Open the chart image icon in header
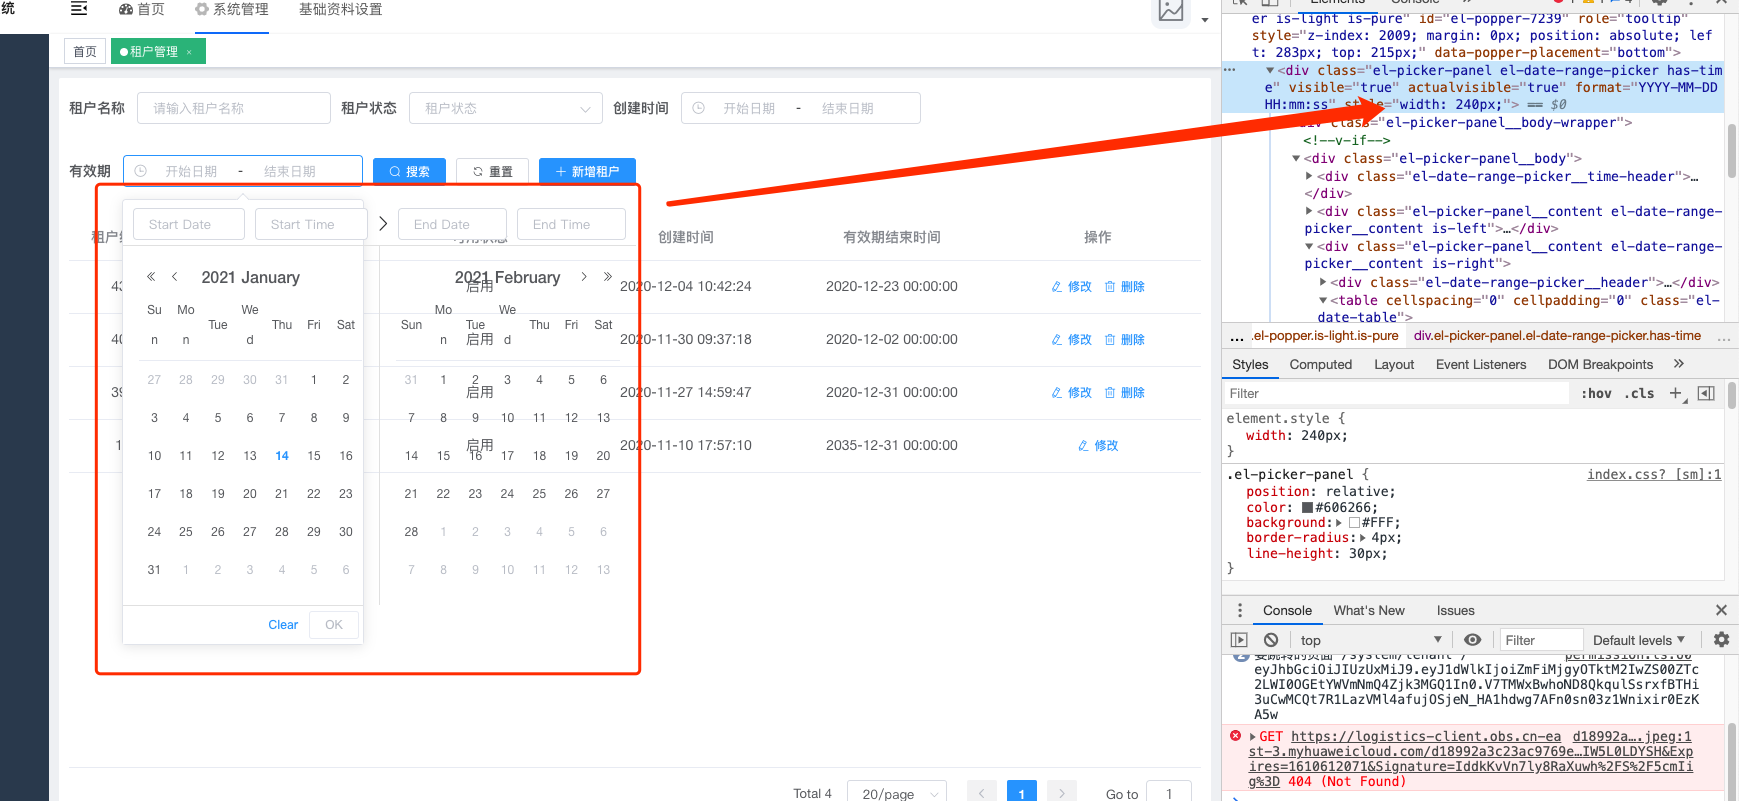Viewport: 1739px width, 801px height. pyautogui.click(x=1171, y=11)
